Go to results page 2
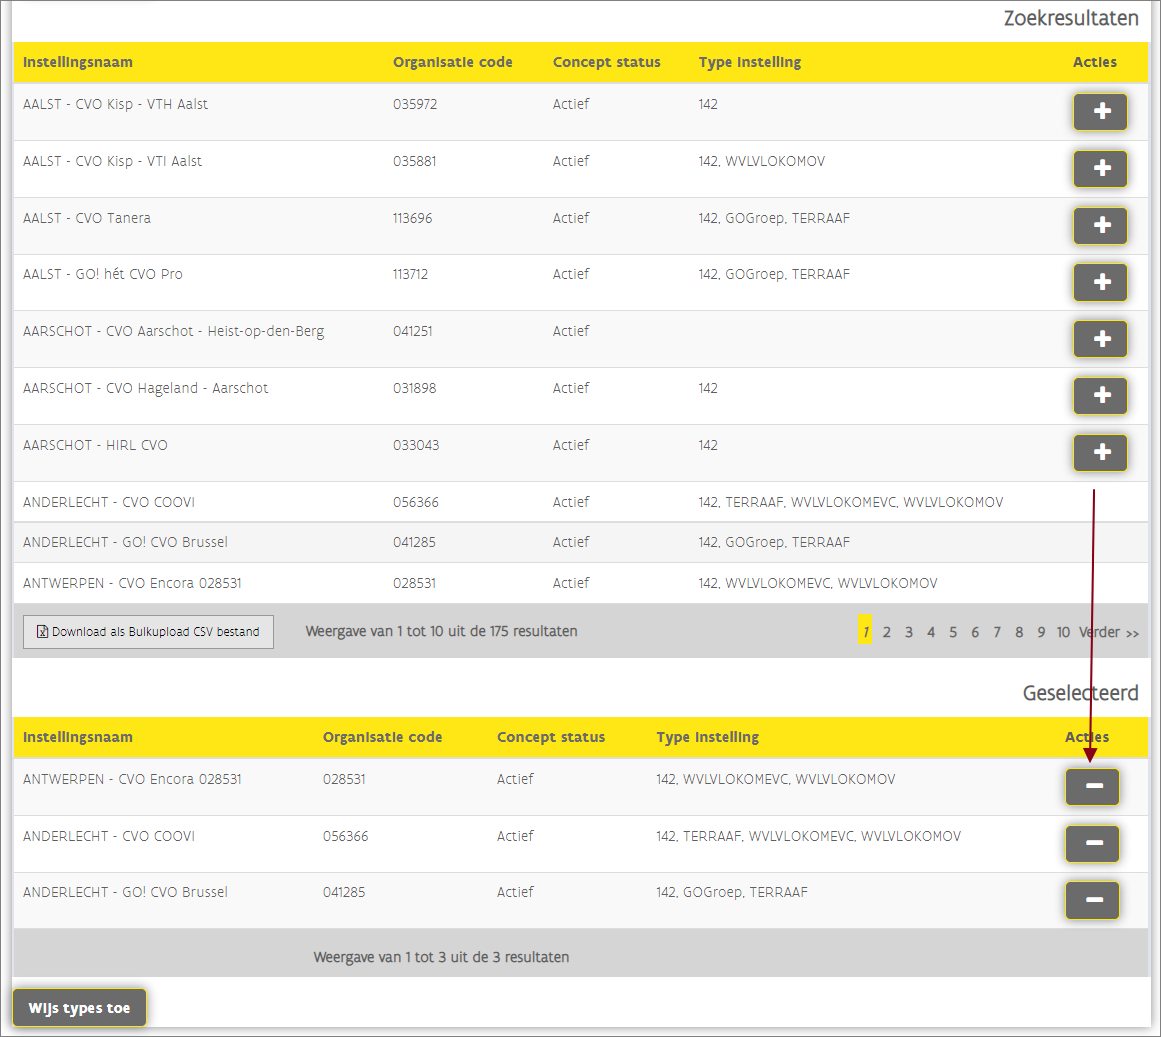 coord(886,632)
